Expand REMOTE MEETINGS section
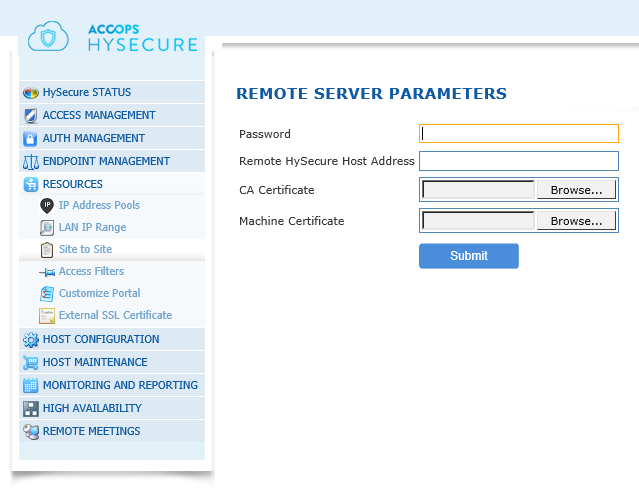The height and width of the screenshot is (498, 639). [x=112, y=431]
